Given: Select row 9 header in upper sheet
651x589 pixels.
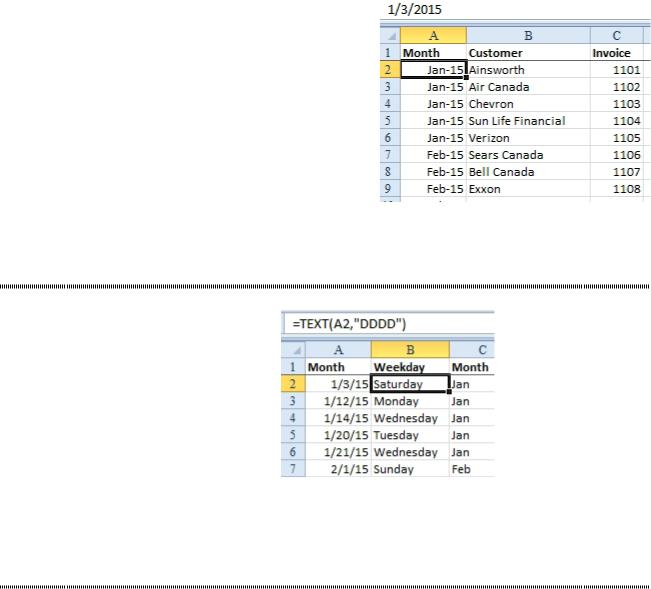Looking at the screenshot, I should pos(390,189).
